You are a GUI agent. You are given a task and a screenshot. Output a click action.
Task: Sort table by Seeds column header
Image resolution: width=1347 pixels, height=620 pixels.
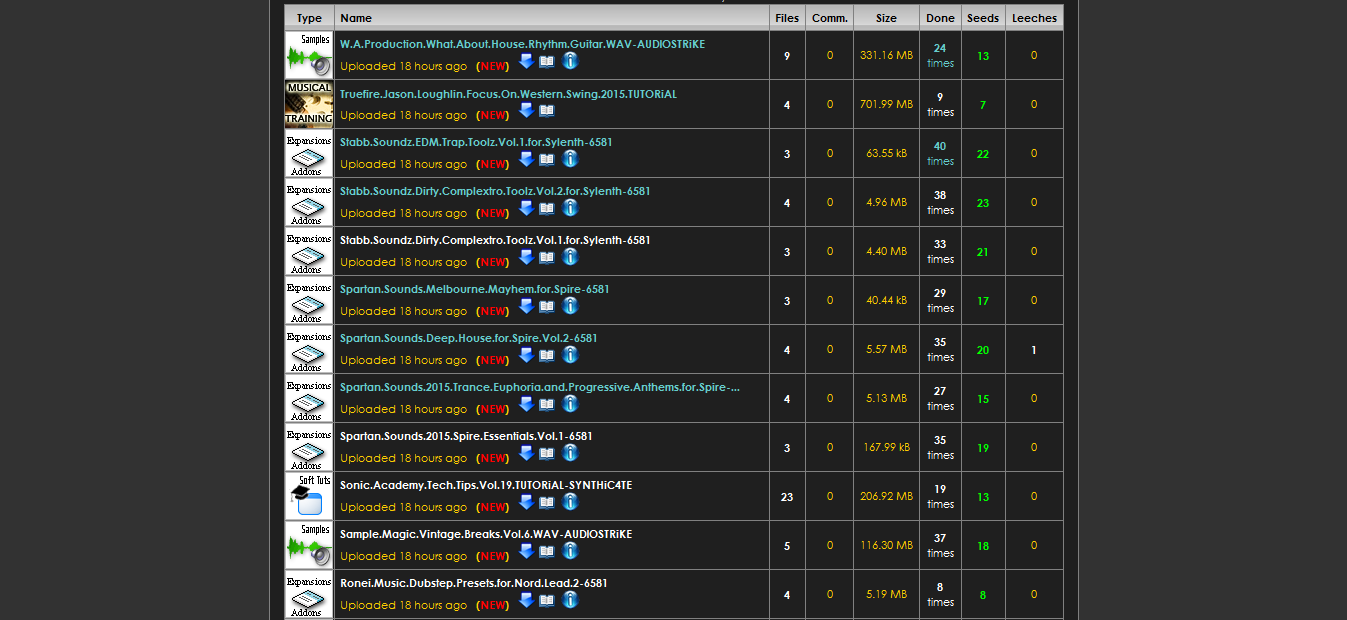[983, 18]
